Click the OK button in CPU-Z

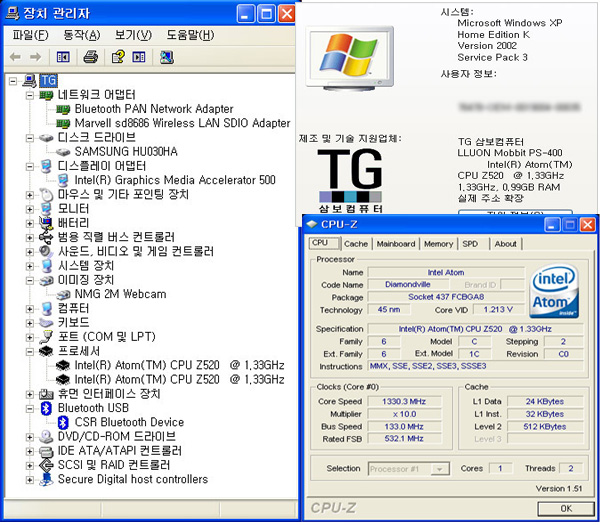coord(566,509)
